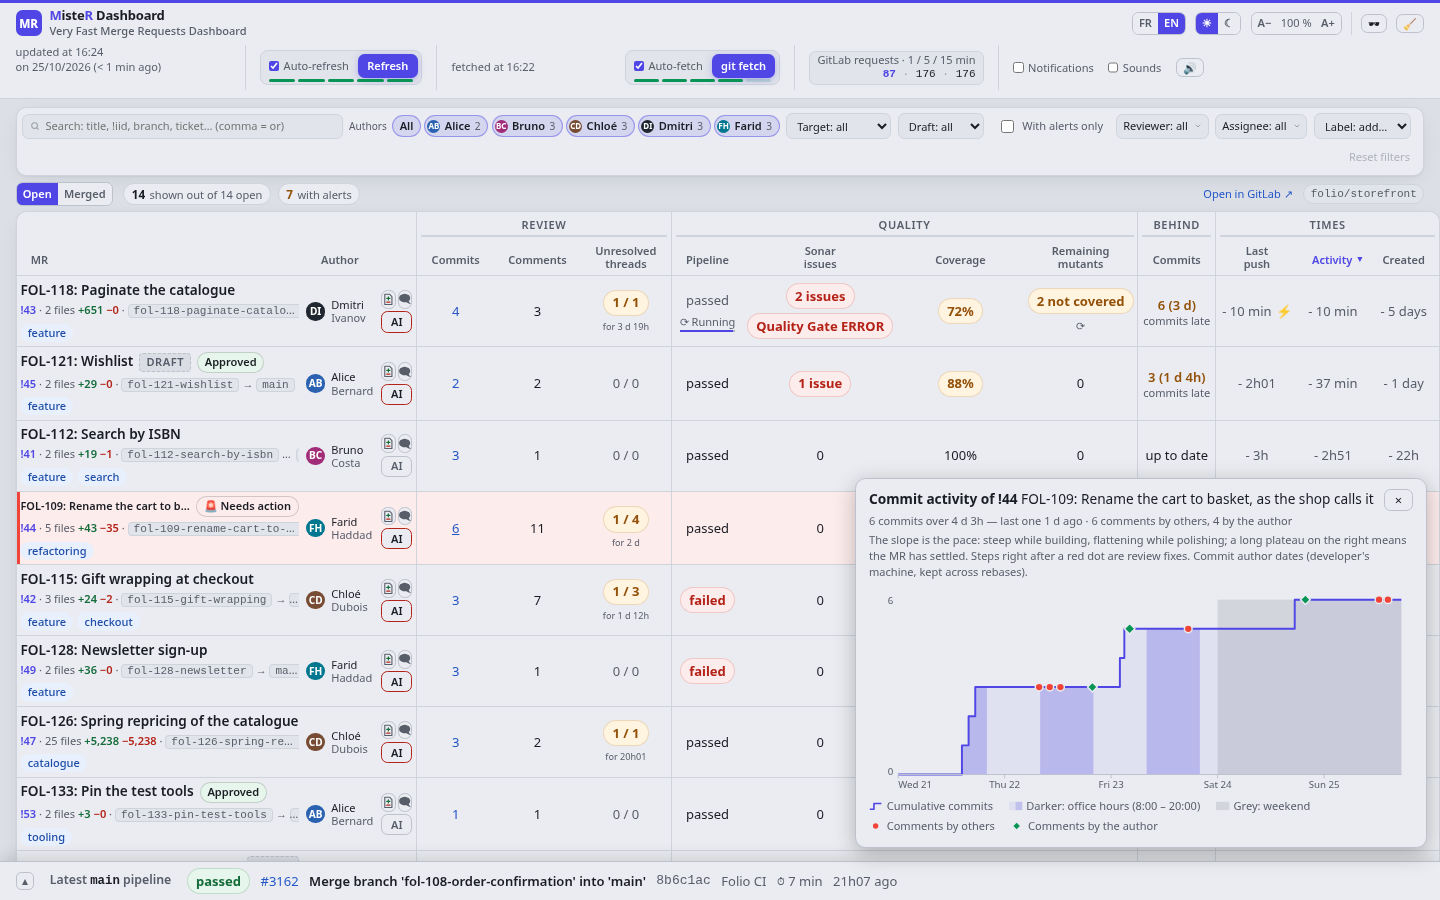Filter authors by Dmitri chip
Viewport: 1440px width, 900px height.
click(674, 126)
